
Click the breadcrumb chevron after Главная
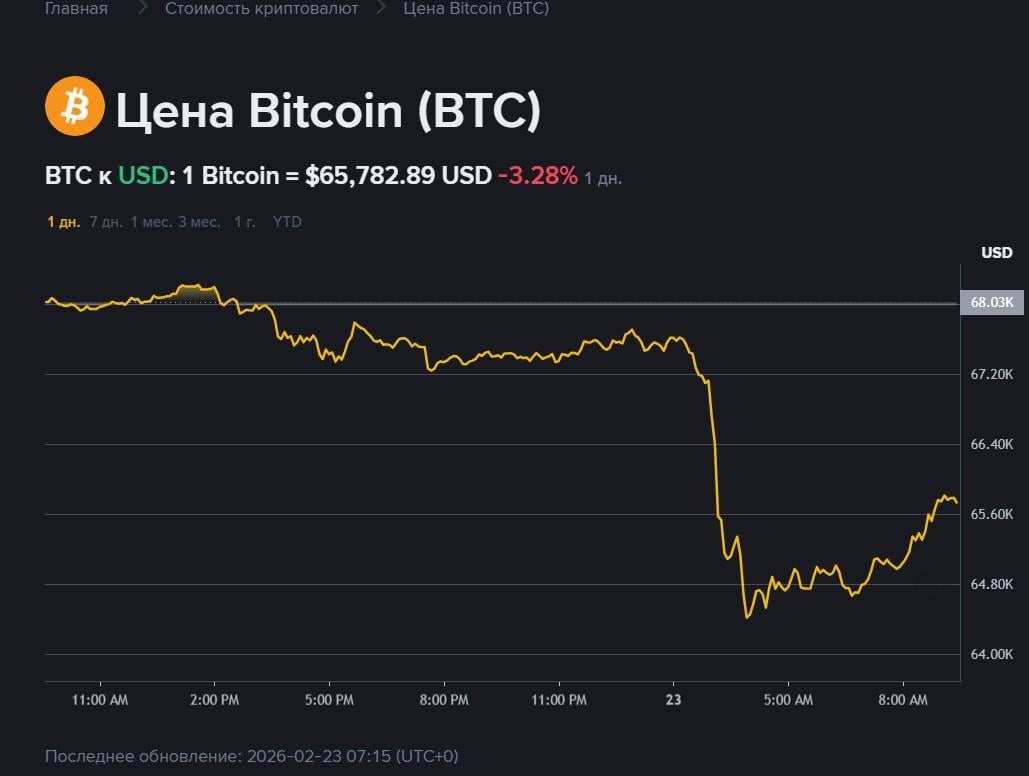click(142, 9)
